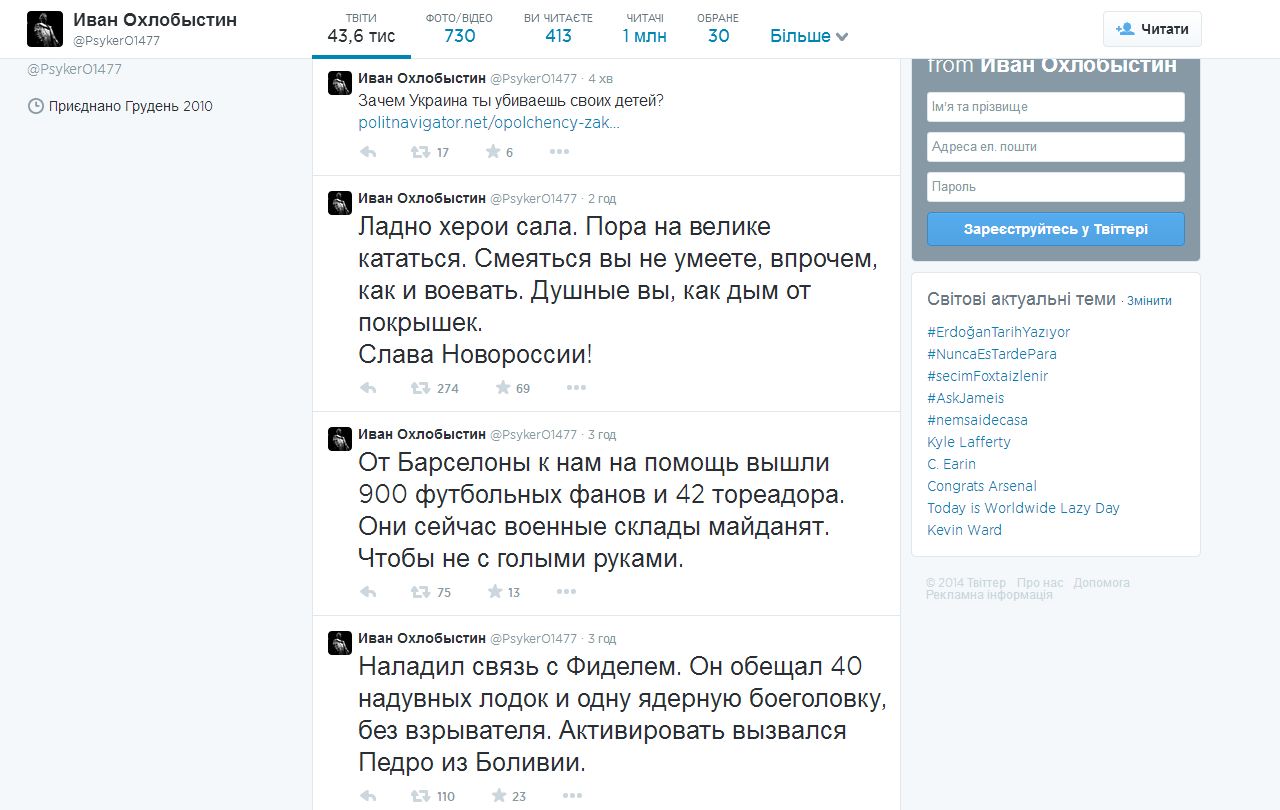Retweet the 'Зачем Украина' tweet

[x=421, y=152]
